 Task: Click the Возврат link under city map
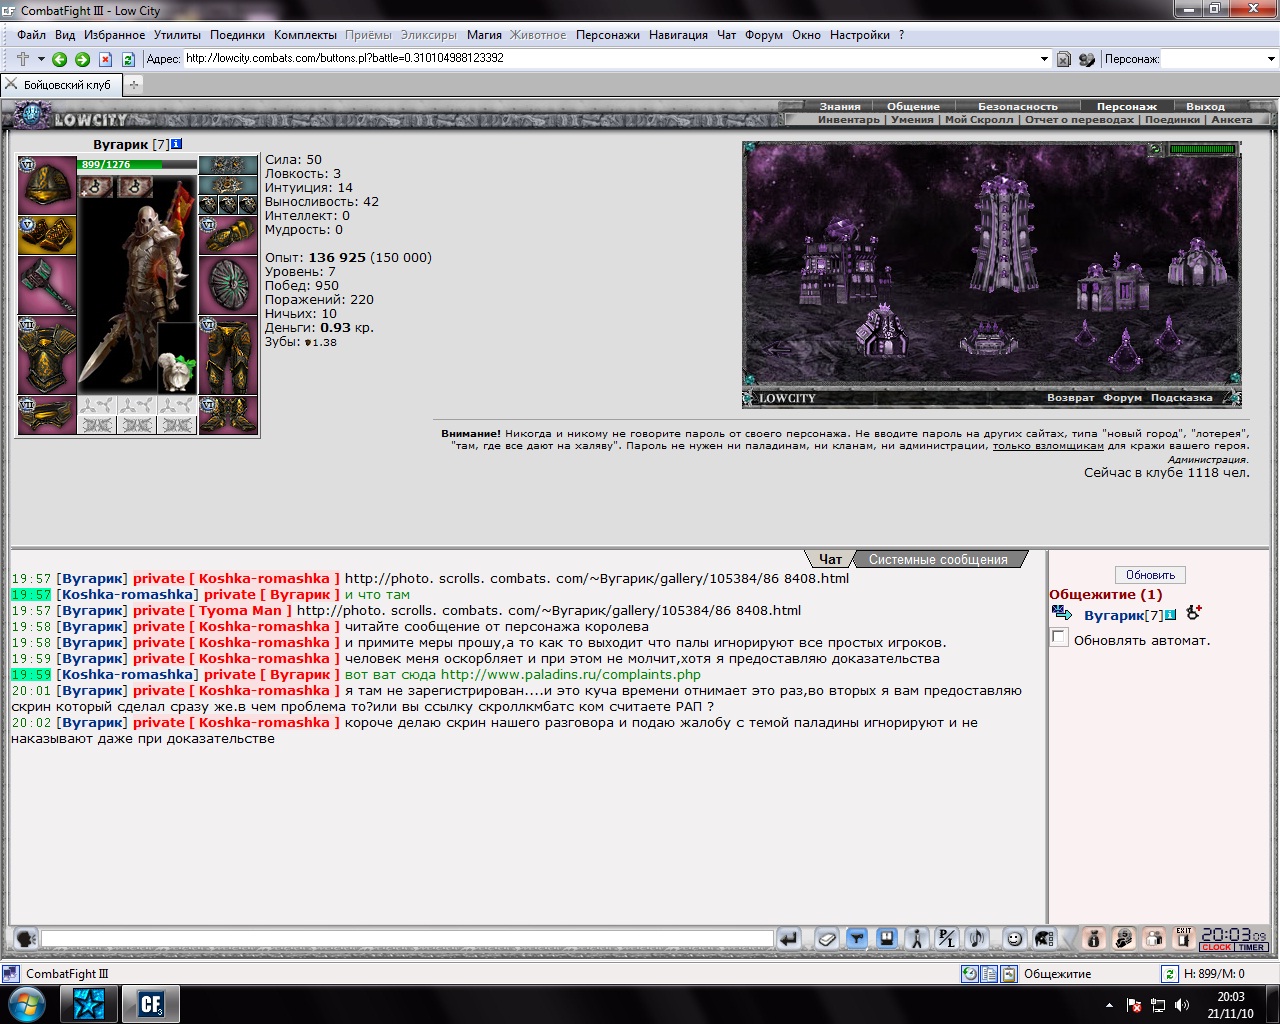point(1070,398)
